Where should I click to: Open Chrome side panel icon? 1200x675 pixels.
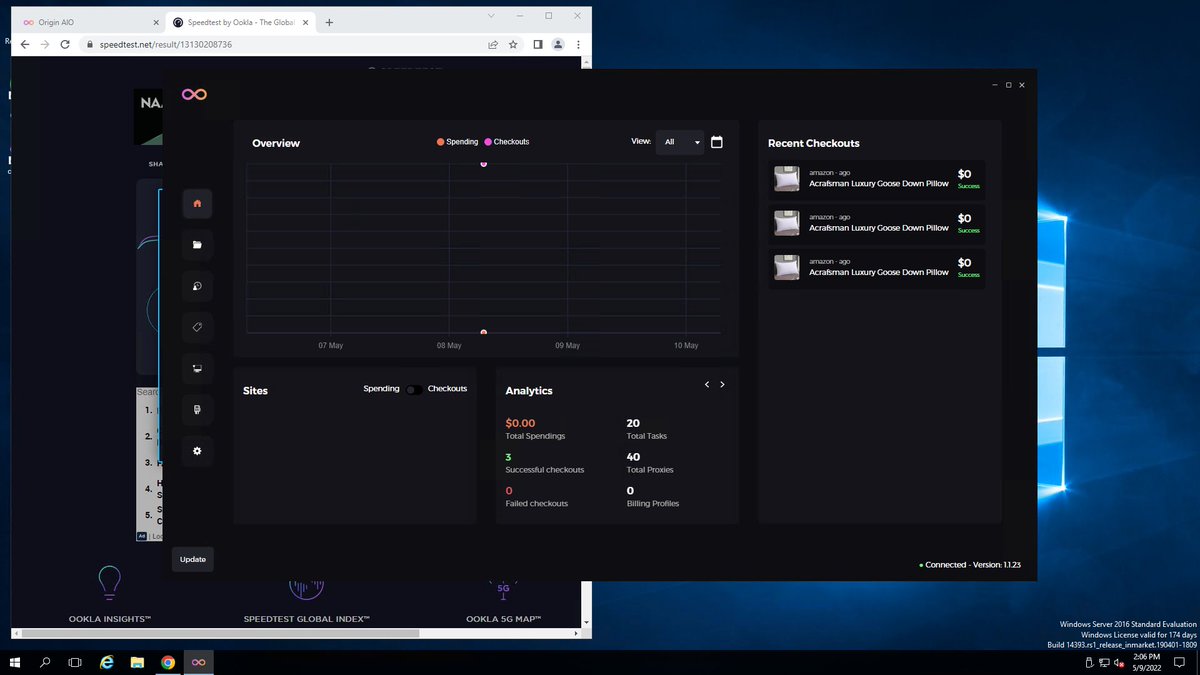[537, 45]
